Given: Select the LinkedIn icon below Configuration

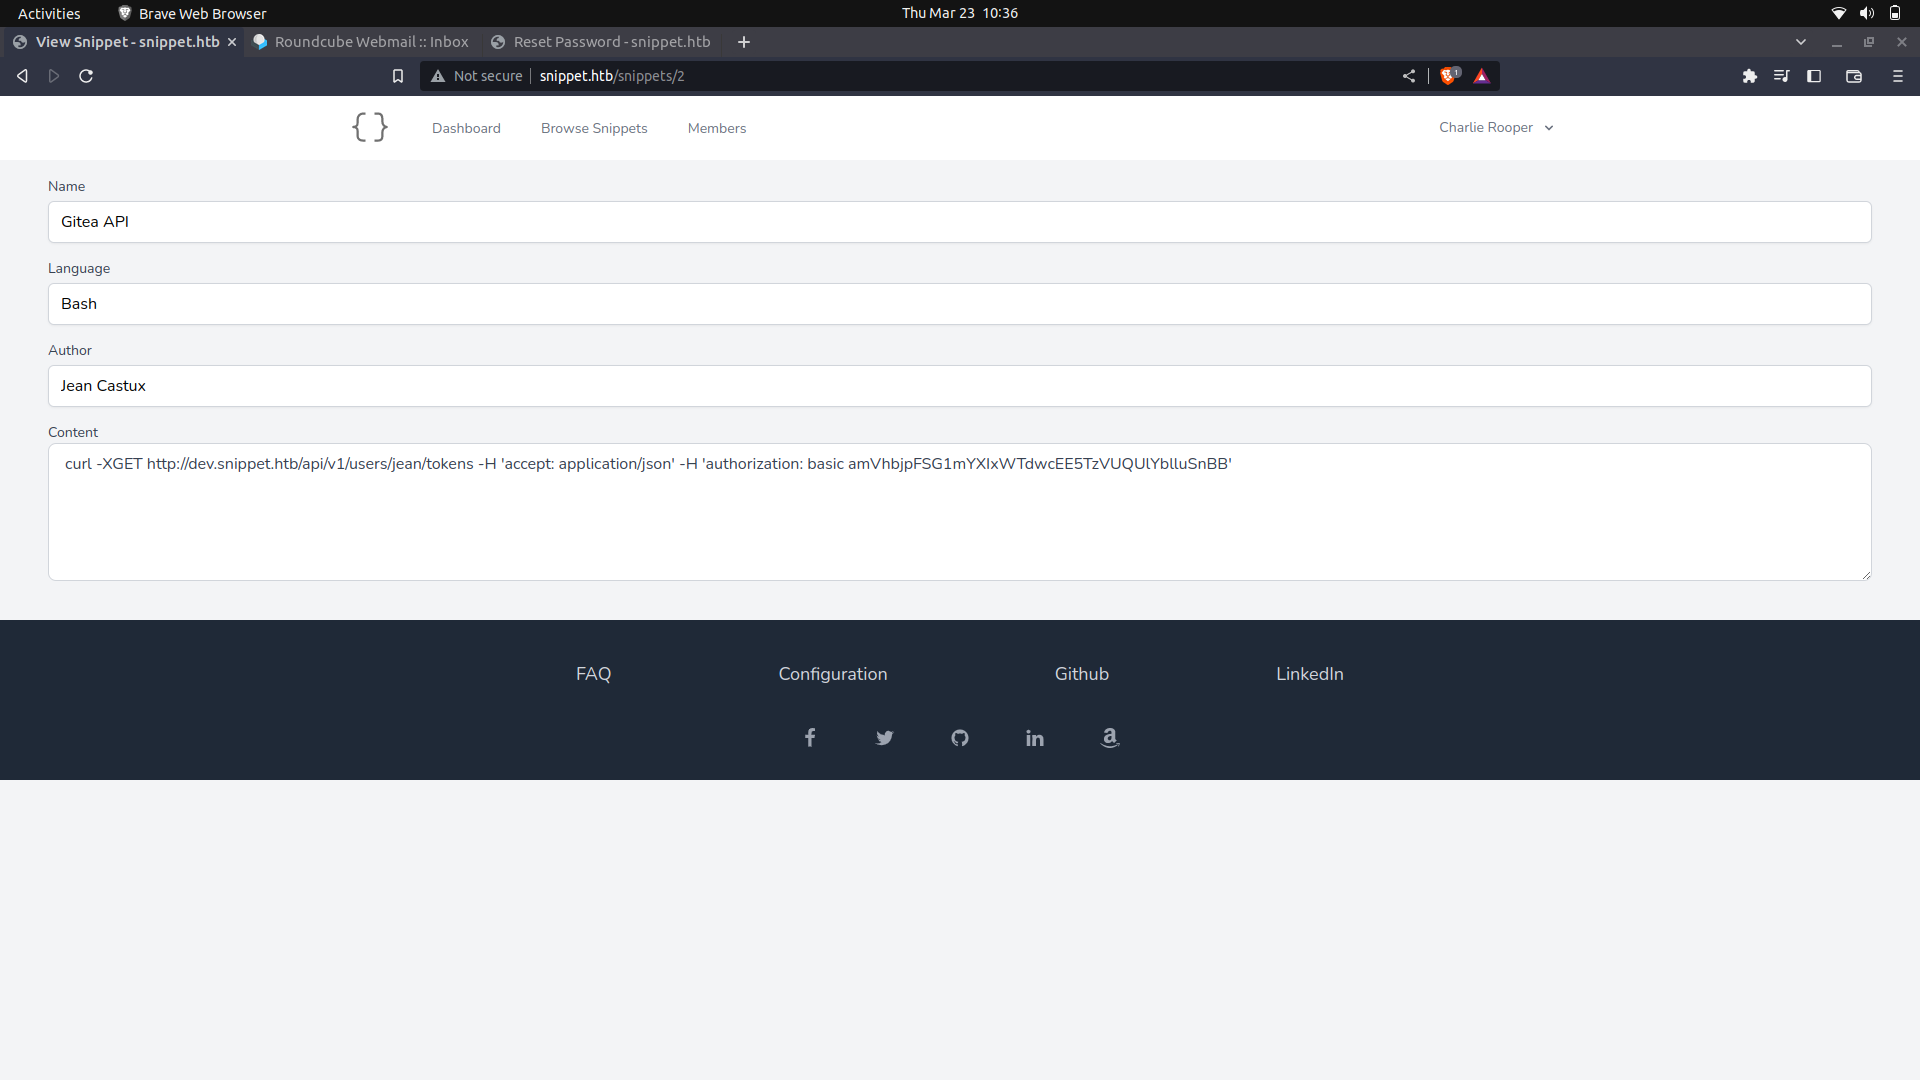Looking at the screenshot, I should click(x=1034, y=738).
